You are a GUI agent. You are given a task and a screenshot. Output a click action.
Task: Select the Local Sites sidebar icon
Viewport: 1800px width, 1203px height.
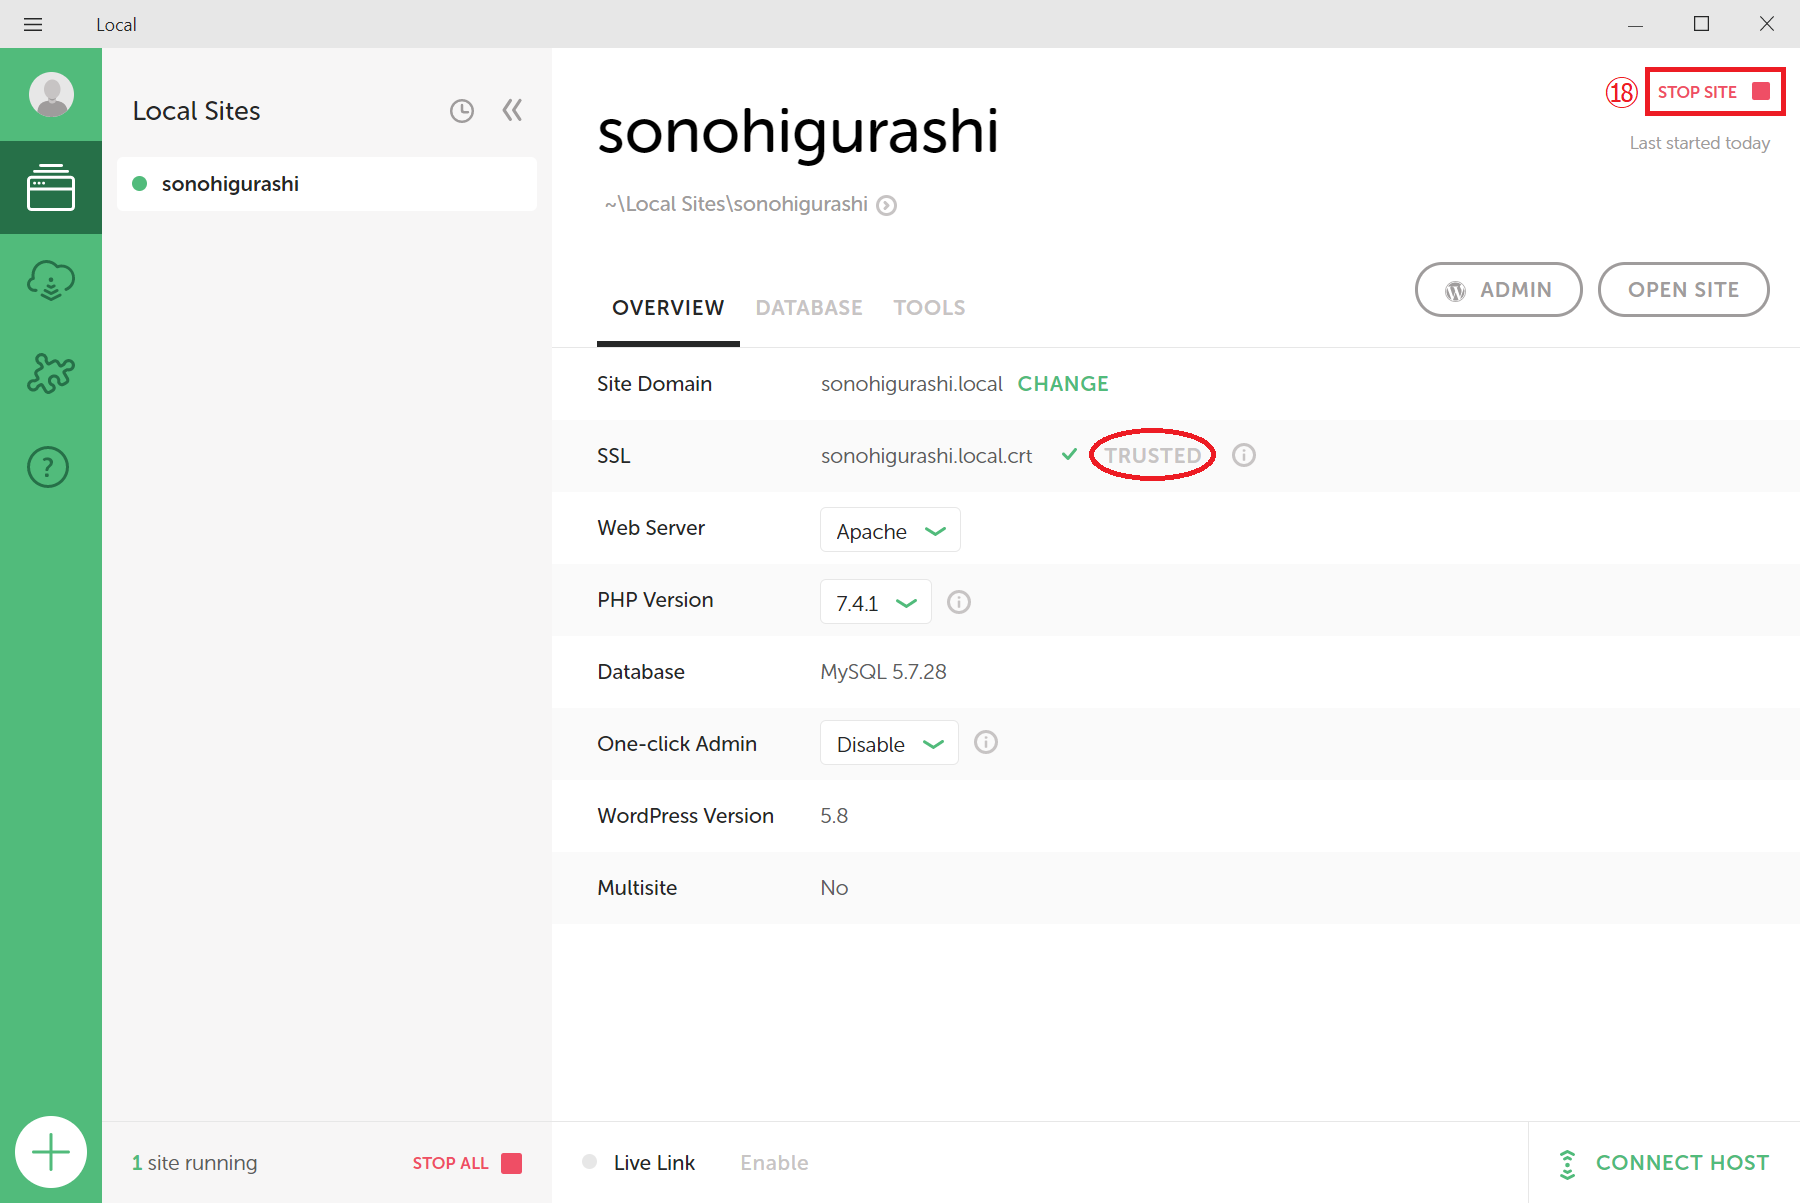click(51, 188)
